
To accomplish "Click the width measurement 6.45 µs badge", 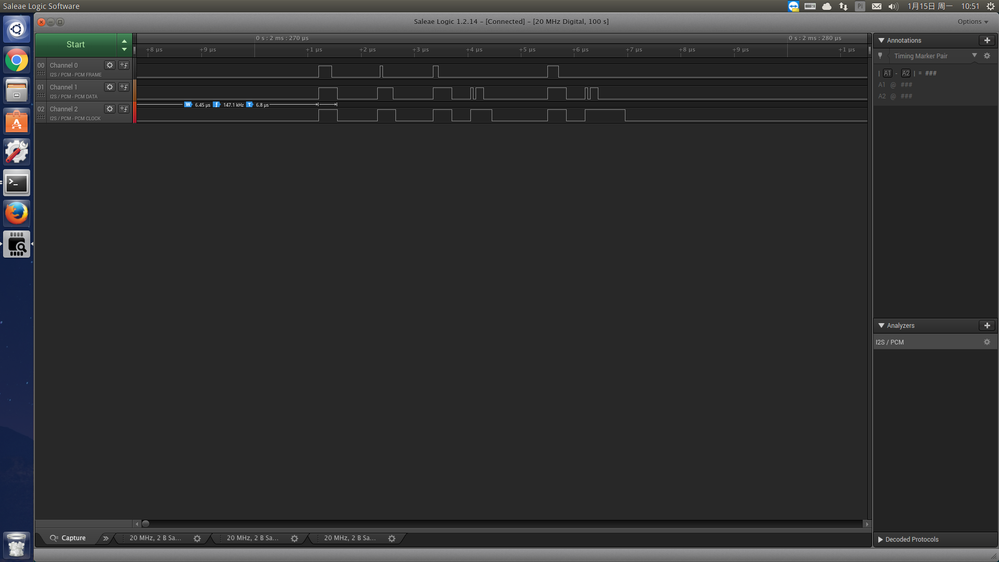I will point(198,104).
